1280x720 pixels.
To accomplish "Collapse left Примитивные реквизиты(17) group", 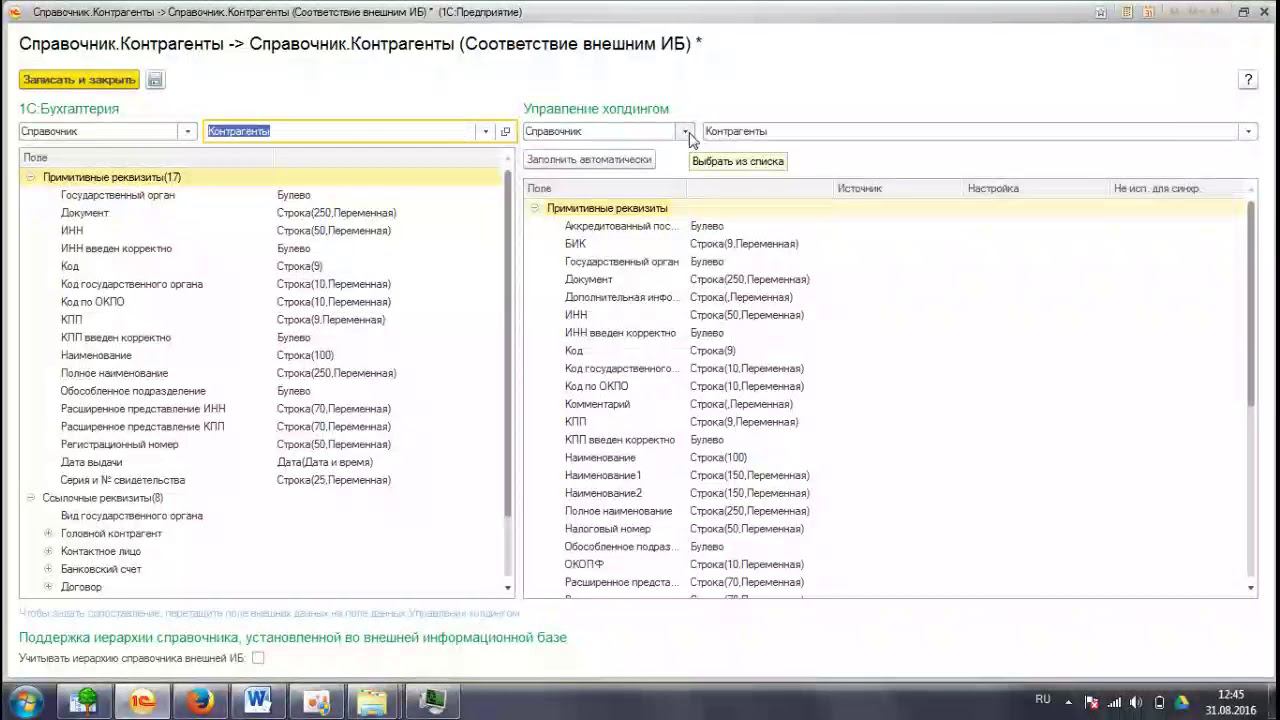I will [x=31, y=177].
